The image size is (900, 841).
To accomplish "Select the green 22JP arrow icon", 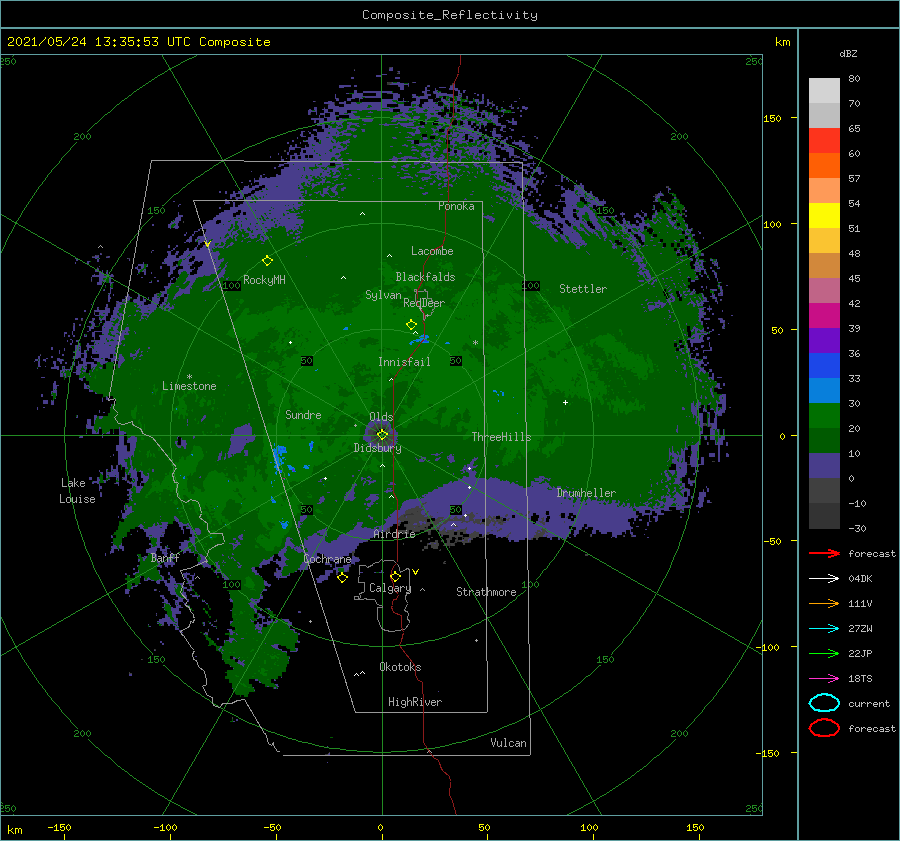I will (824, 653).
